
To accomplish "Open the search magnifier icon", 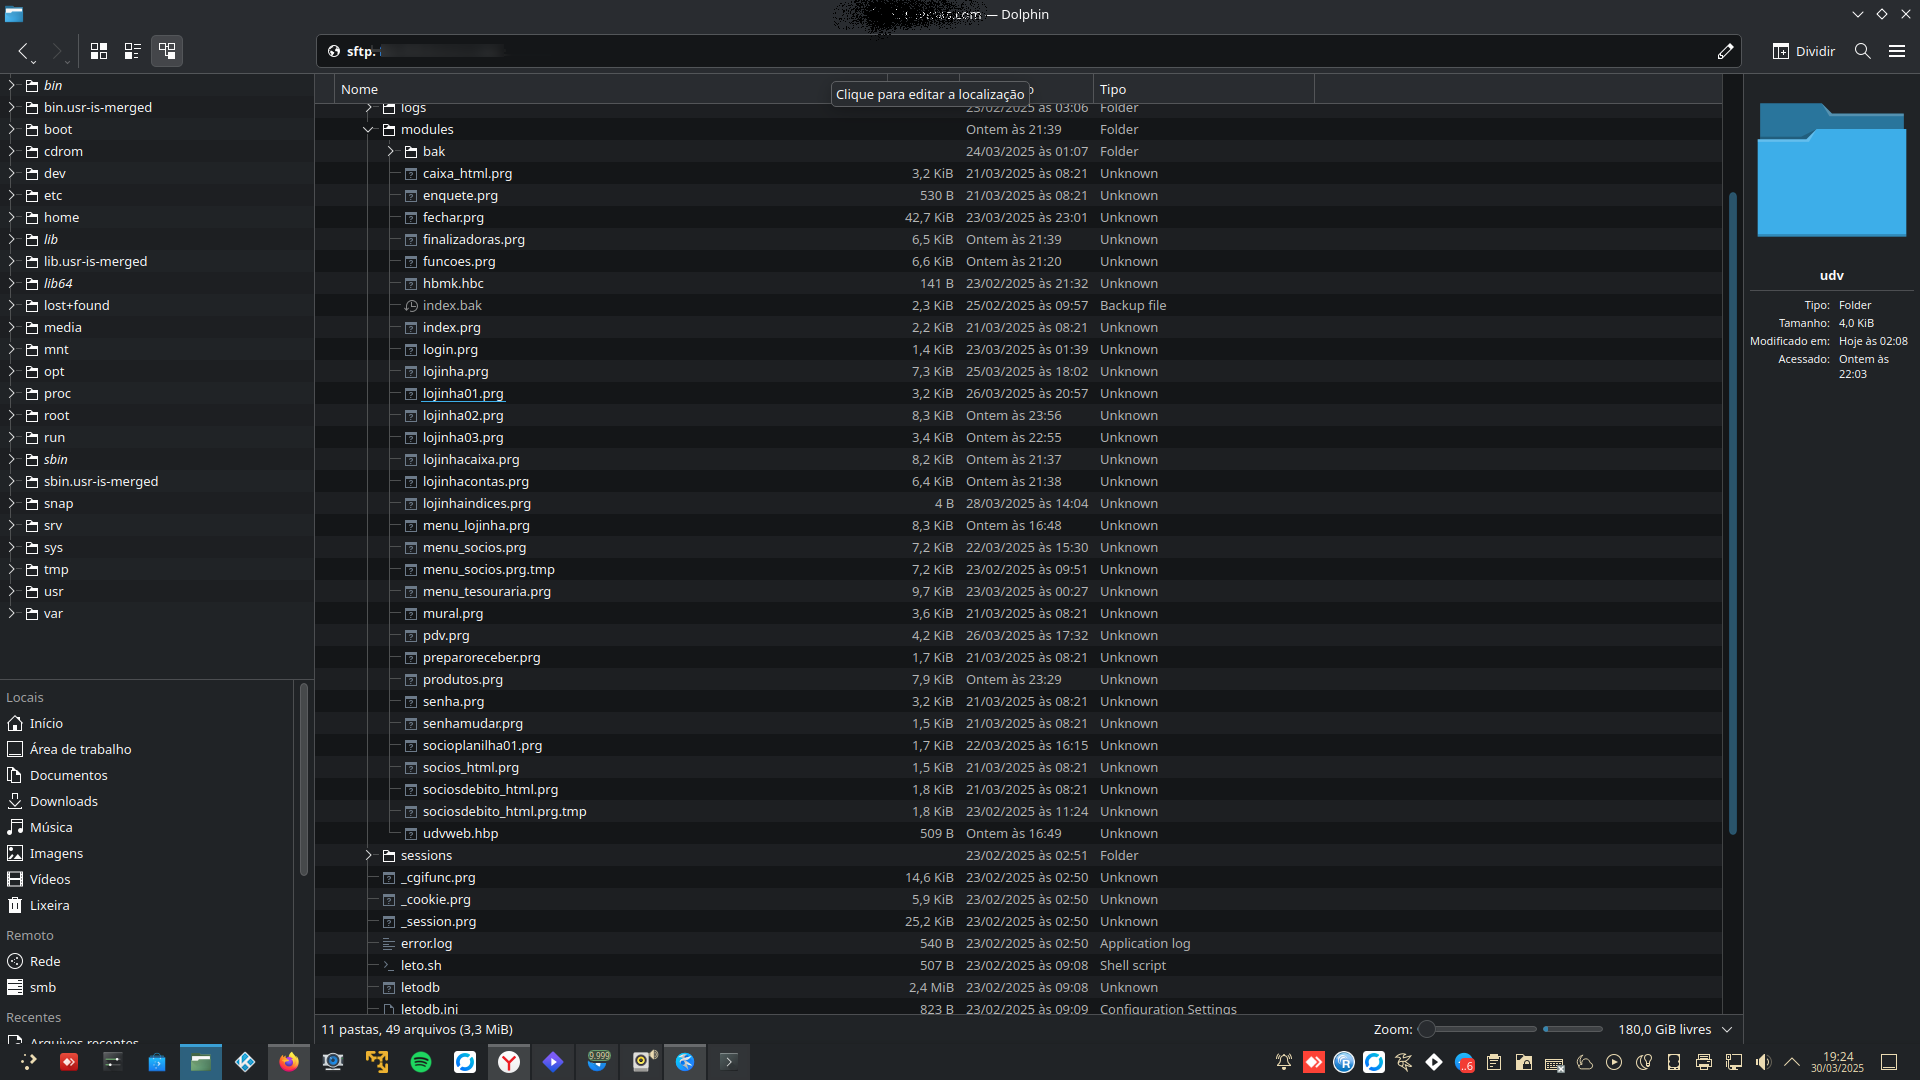I will [1862, 51].
